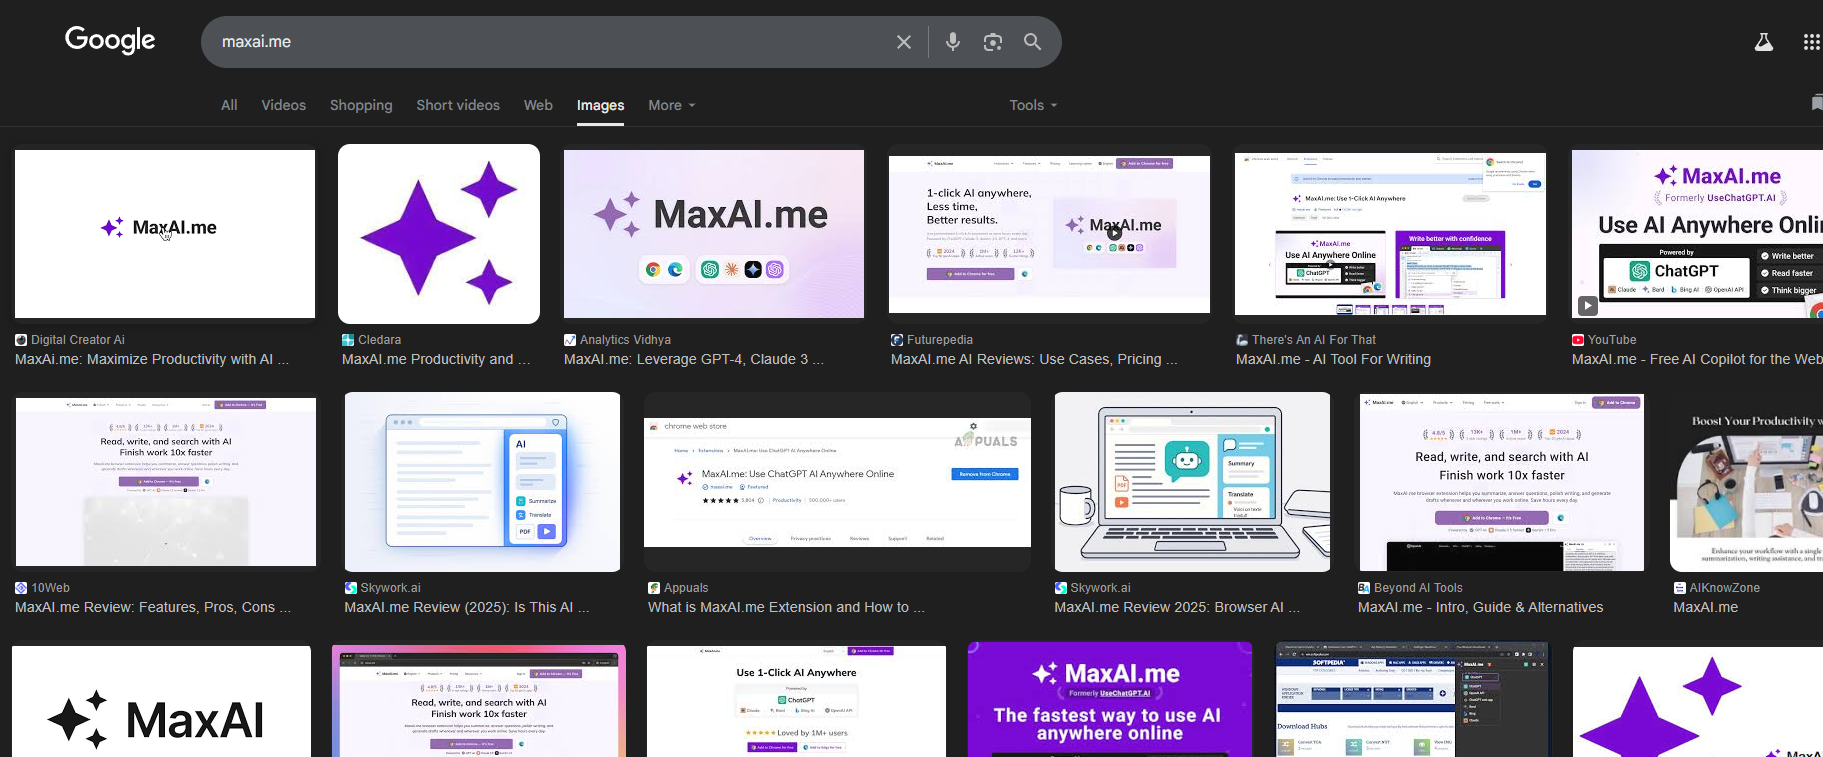Expand the More dropdown
Screen dimensions: 1823x757
(671, 105)
